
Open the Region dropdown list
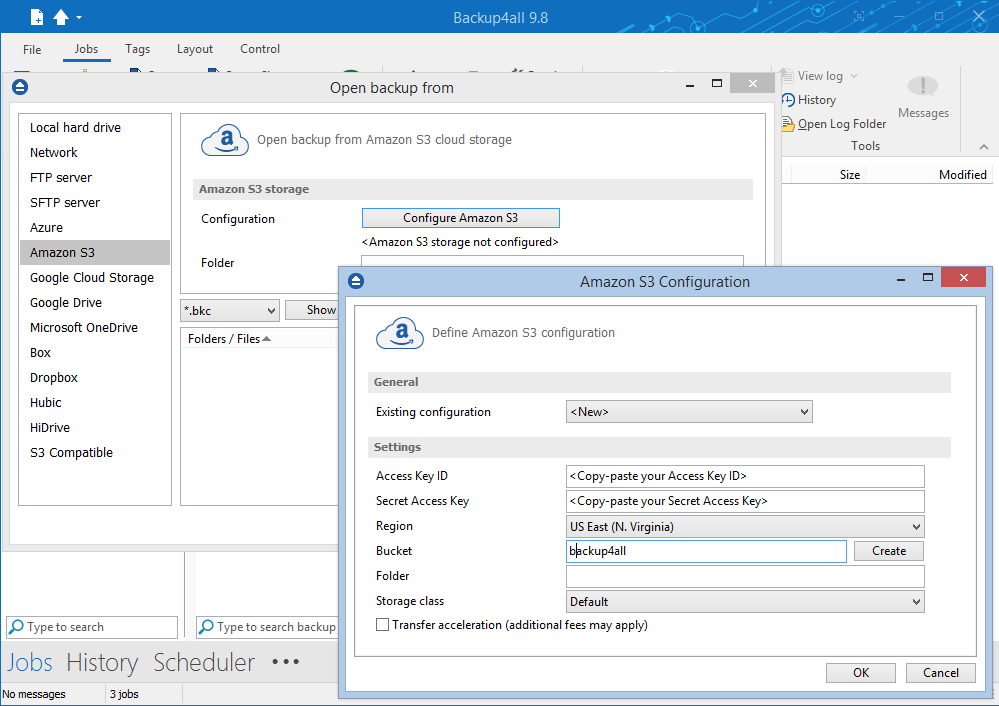[x=744, y=526]
